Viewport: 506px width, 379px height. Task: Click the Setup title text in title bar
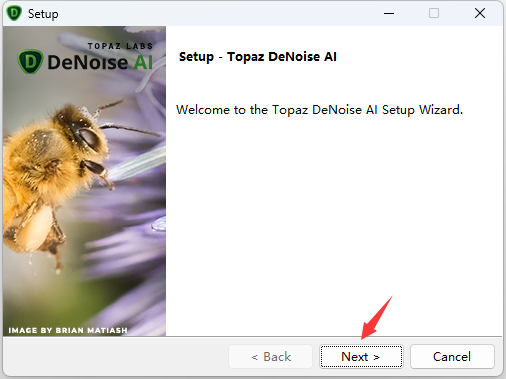43,14
